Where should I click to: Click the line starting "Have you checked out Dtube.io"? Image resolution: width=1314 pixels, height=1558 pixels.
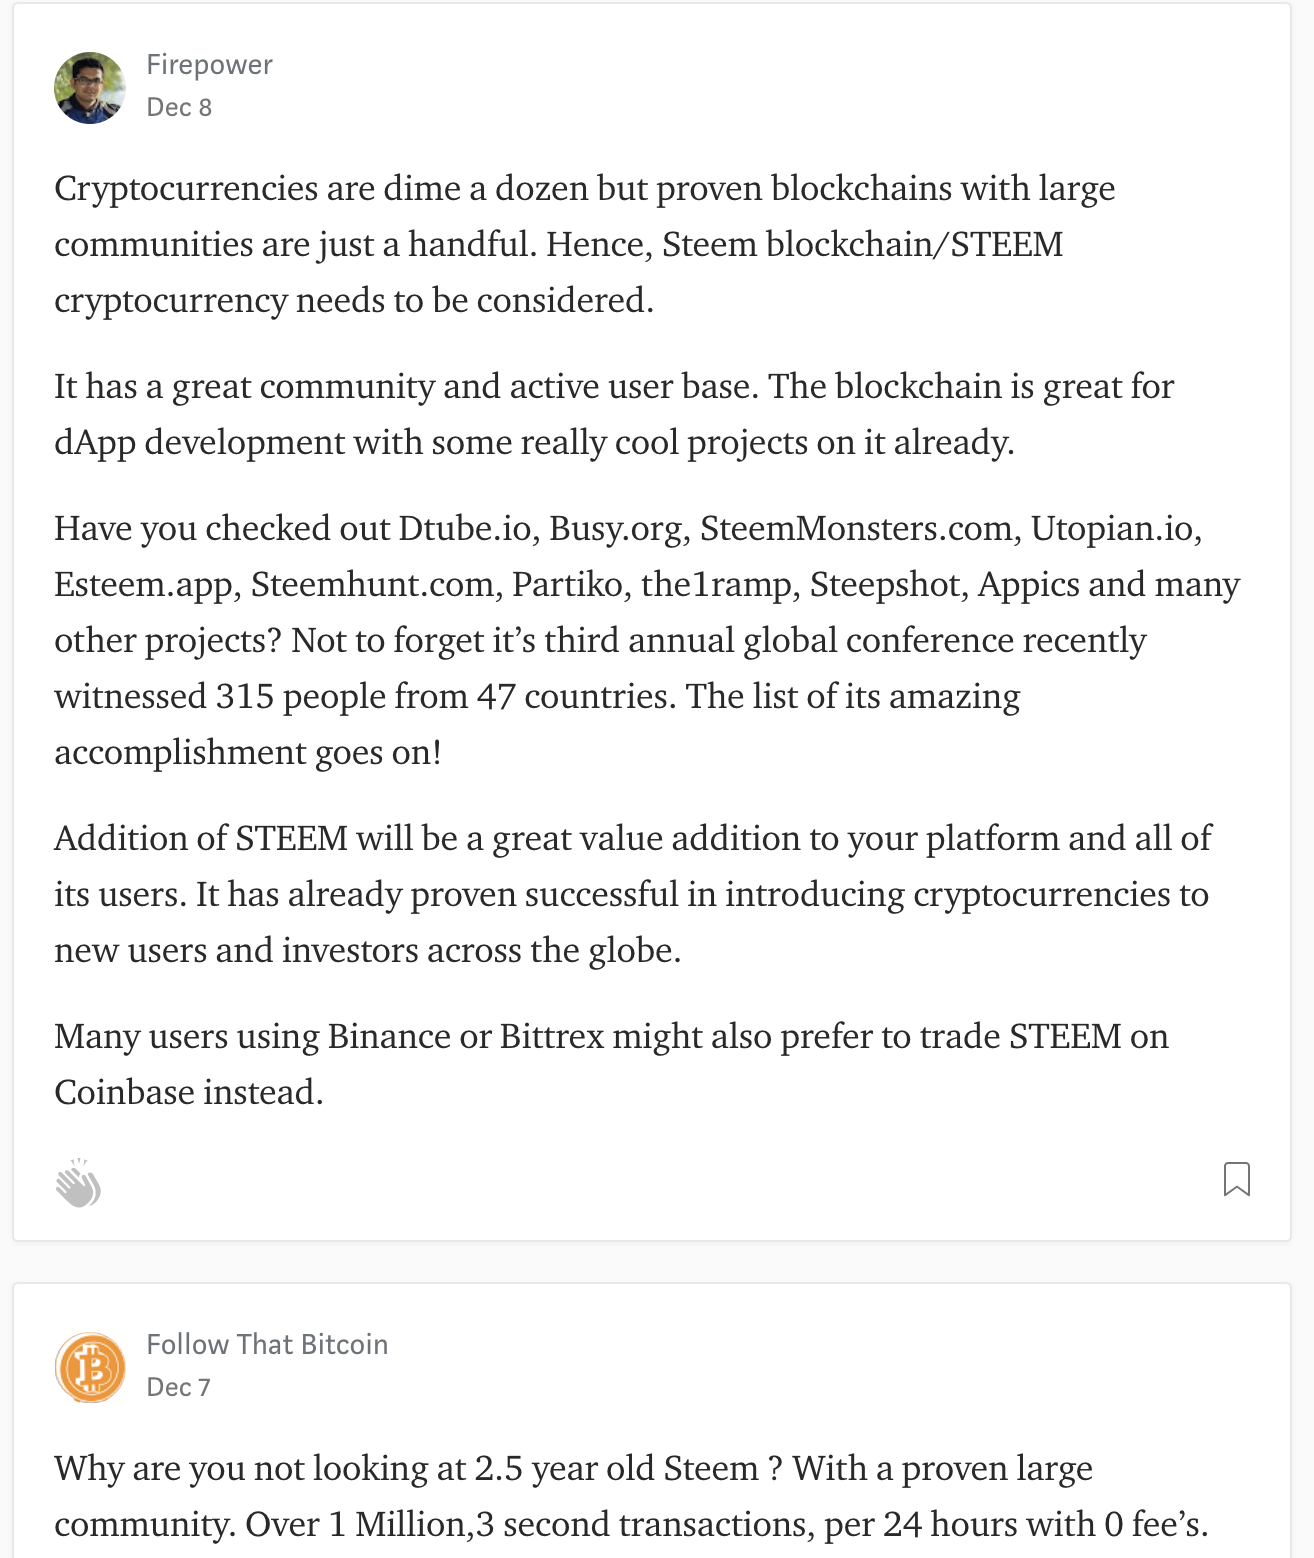tap(628, 529)
